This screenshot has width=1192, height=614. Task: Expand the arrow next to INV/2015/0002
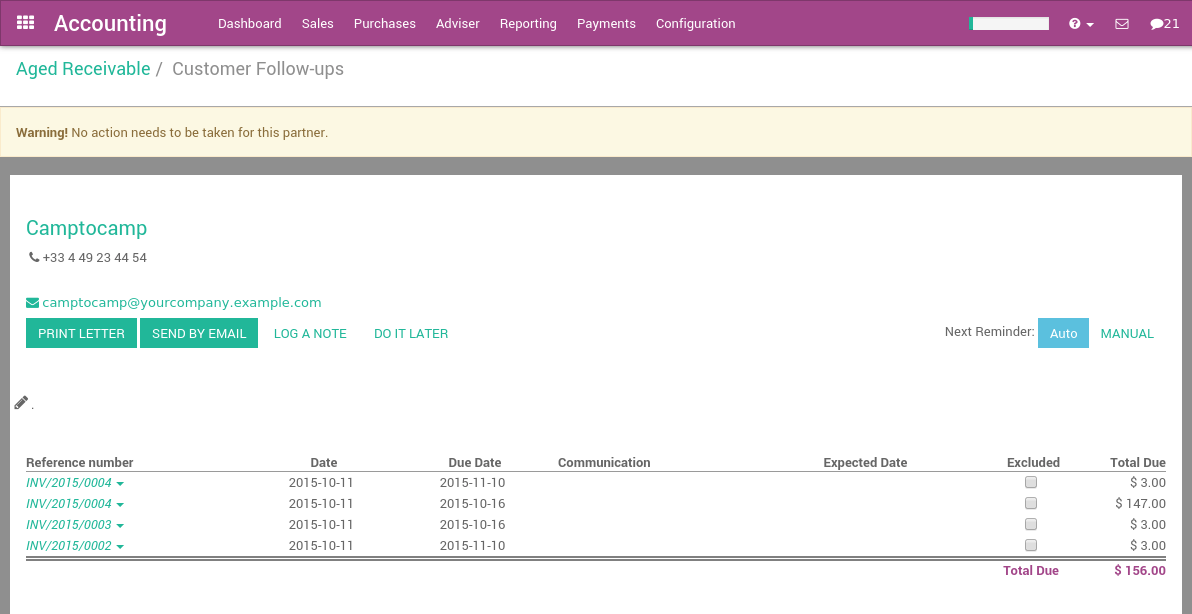[121, 545]
